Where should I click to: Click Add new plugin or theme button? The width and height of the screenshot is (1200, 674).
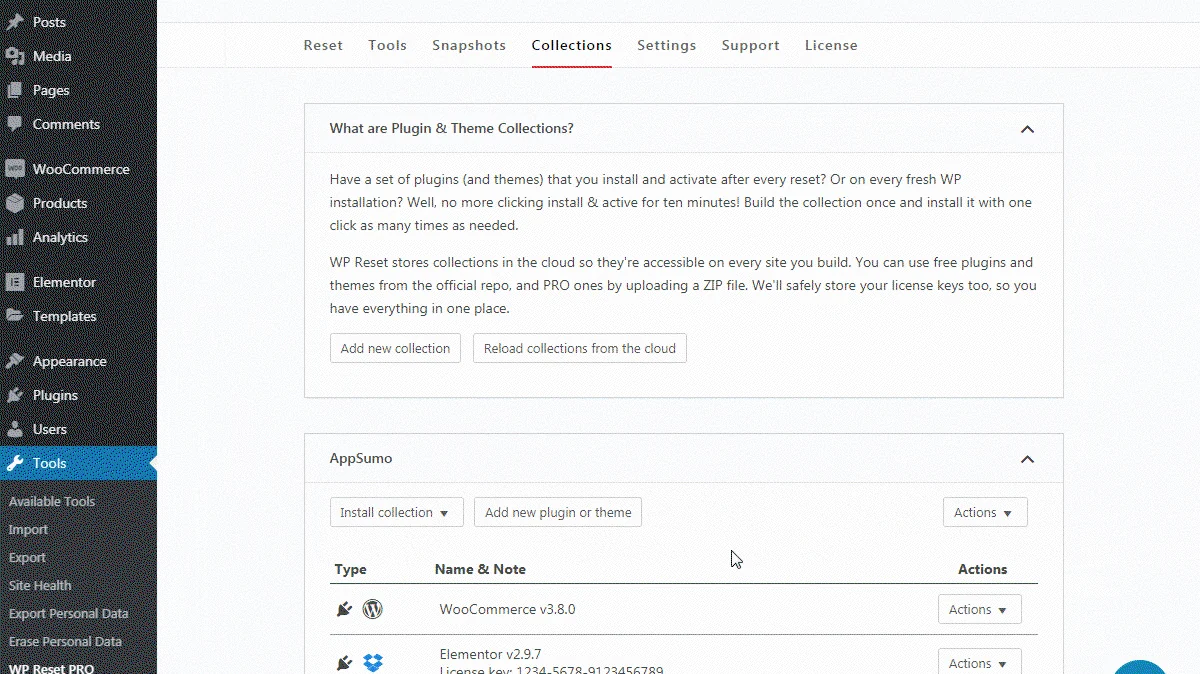558,512
